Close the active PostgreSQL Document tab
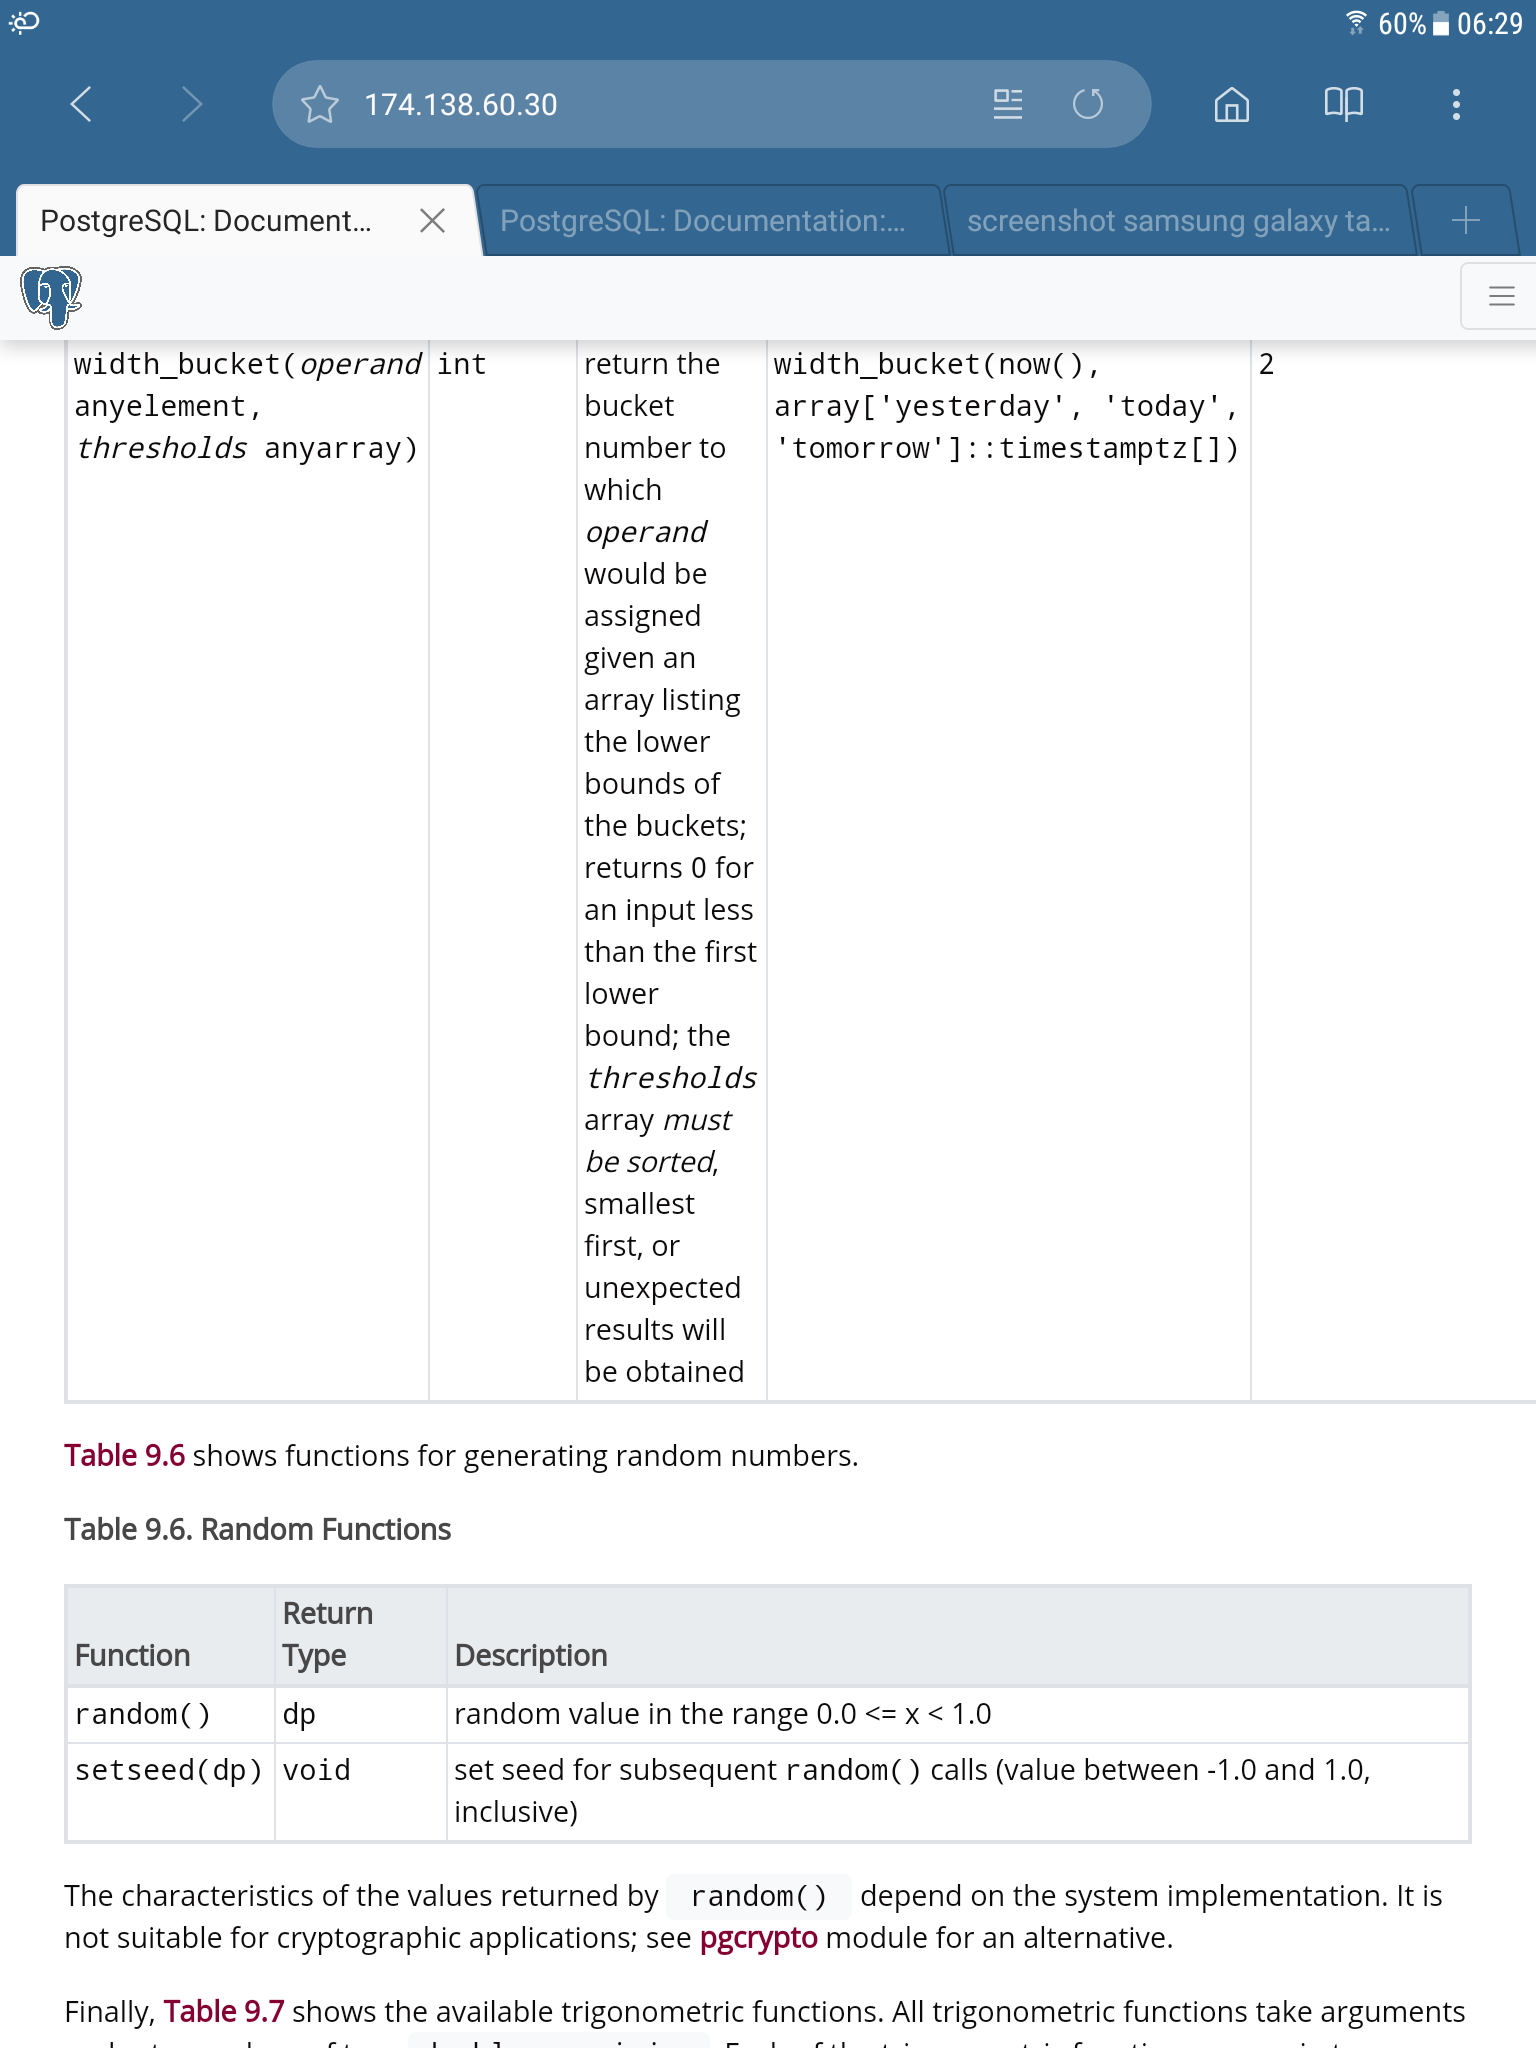The height and width of the screenshot is (2048, 1536). point(432,220)
